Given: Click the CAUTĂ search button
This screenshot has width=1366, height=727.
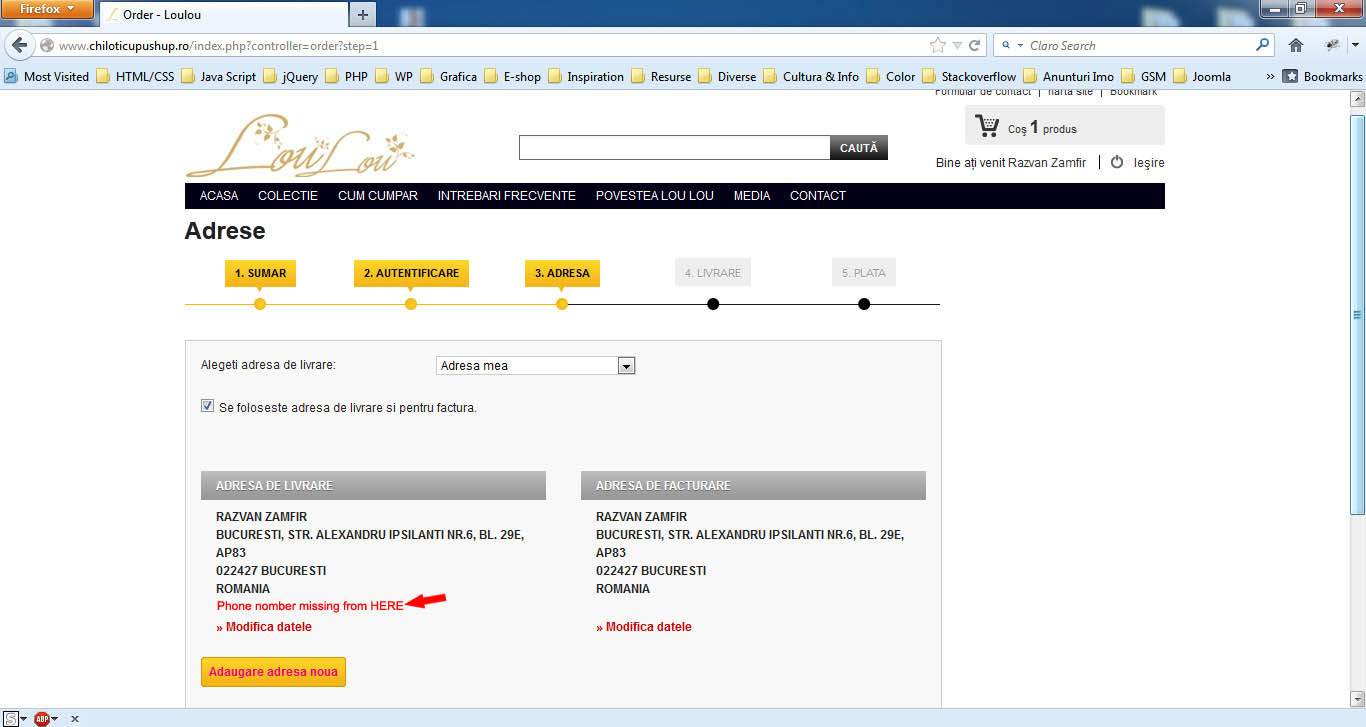Looking at the screenshot, I should [x=859, y=148].
